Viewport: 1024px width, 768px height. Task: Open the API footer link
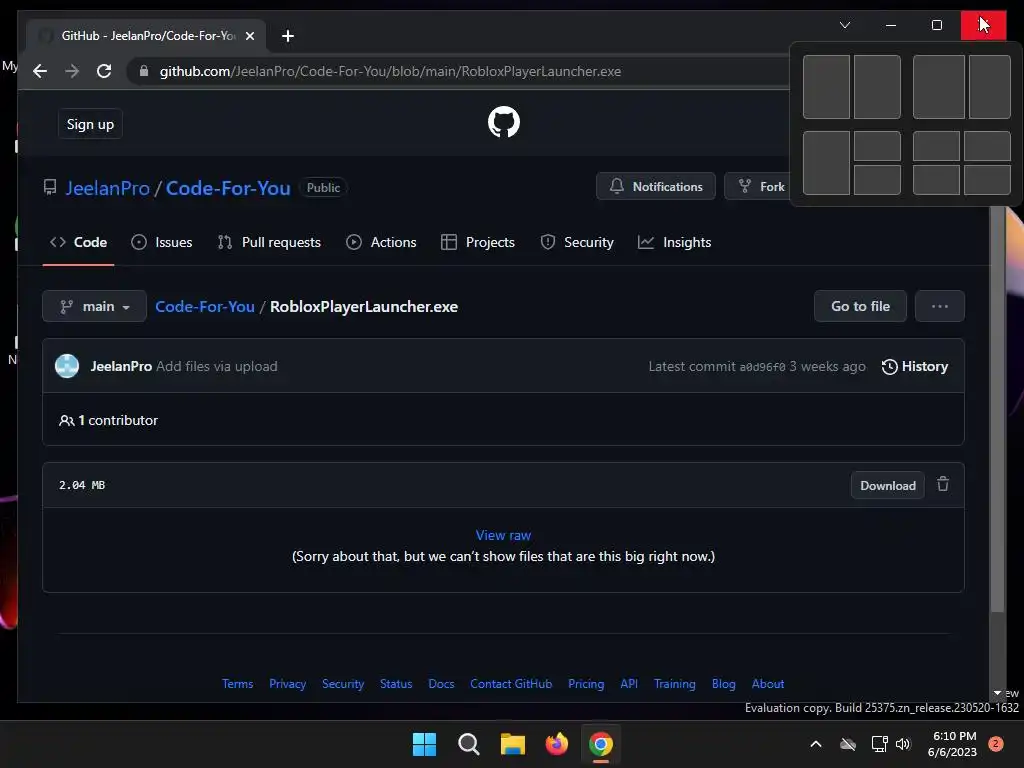coord(629,684)
